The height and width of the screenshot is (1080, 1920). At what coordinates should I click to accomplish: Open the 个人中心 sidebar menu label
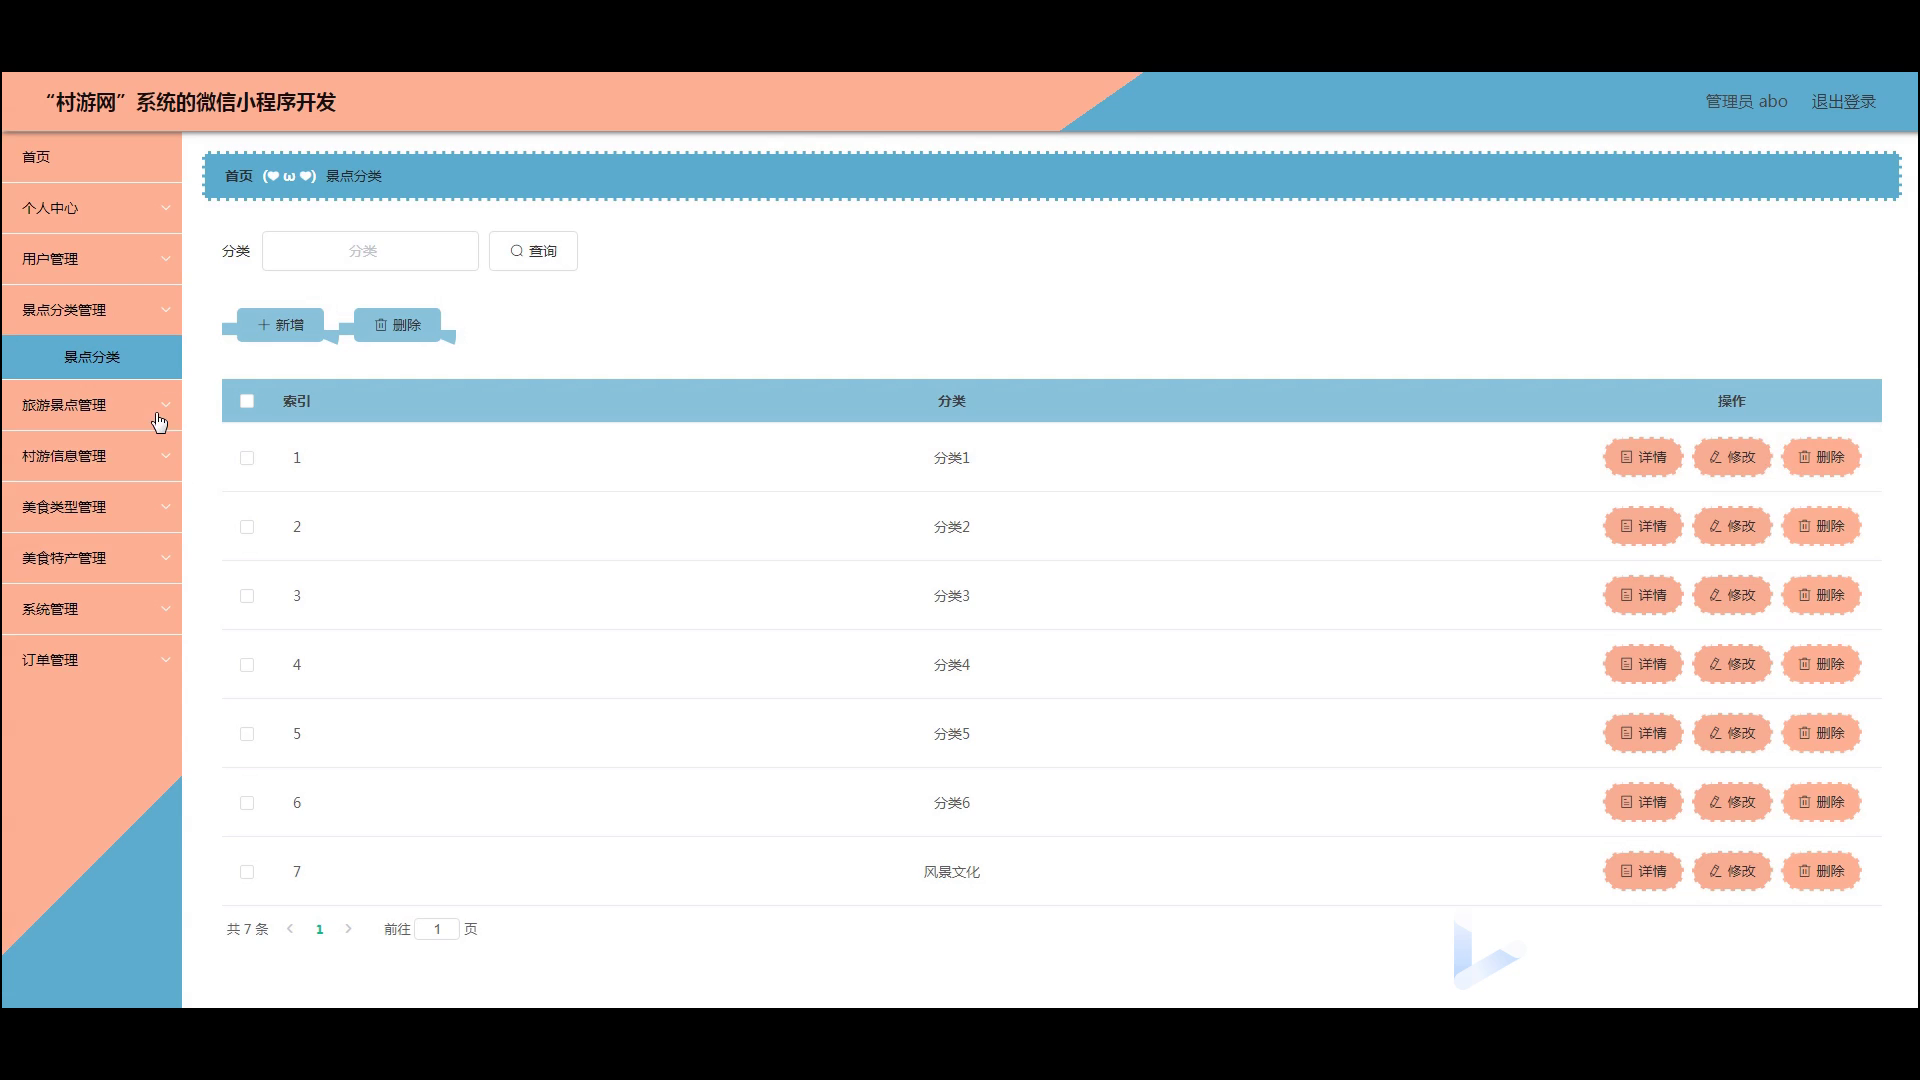50,208
